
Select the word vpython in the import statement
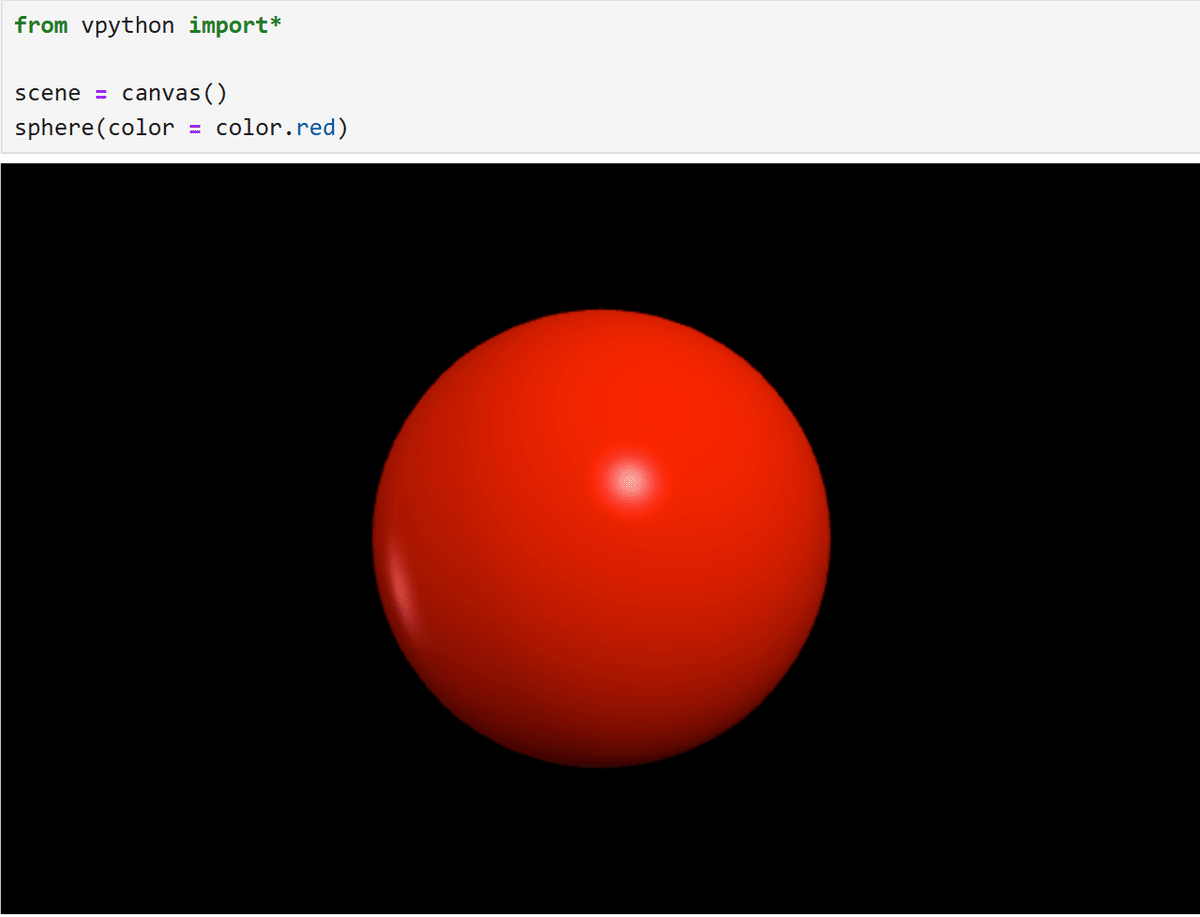[127, 25]
